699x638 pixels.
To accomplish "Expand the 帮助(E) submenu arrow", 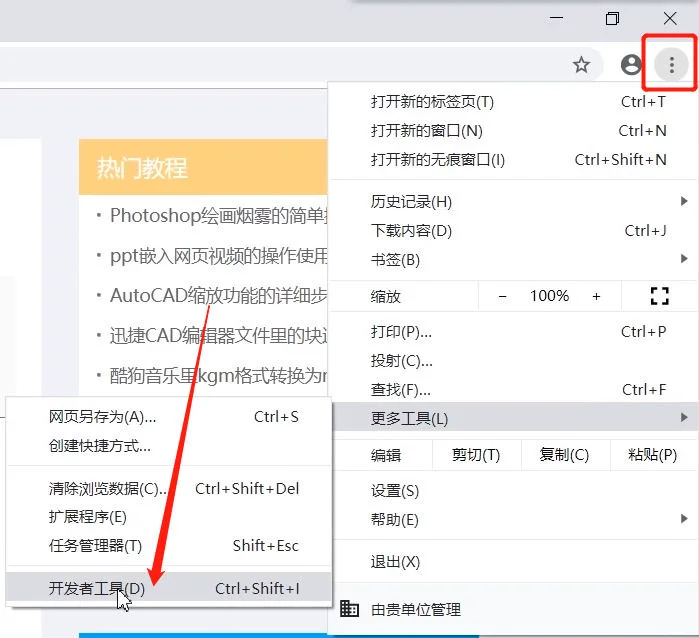I will pos(684,518).
